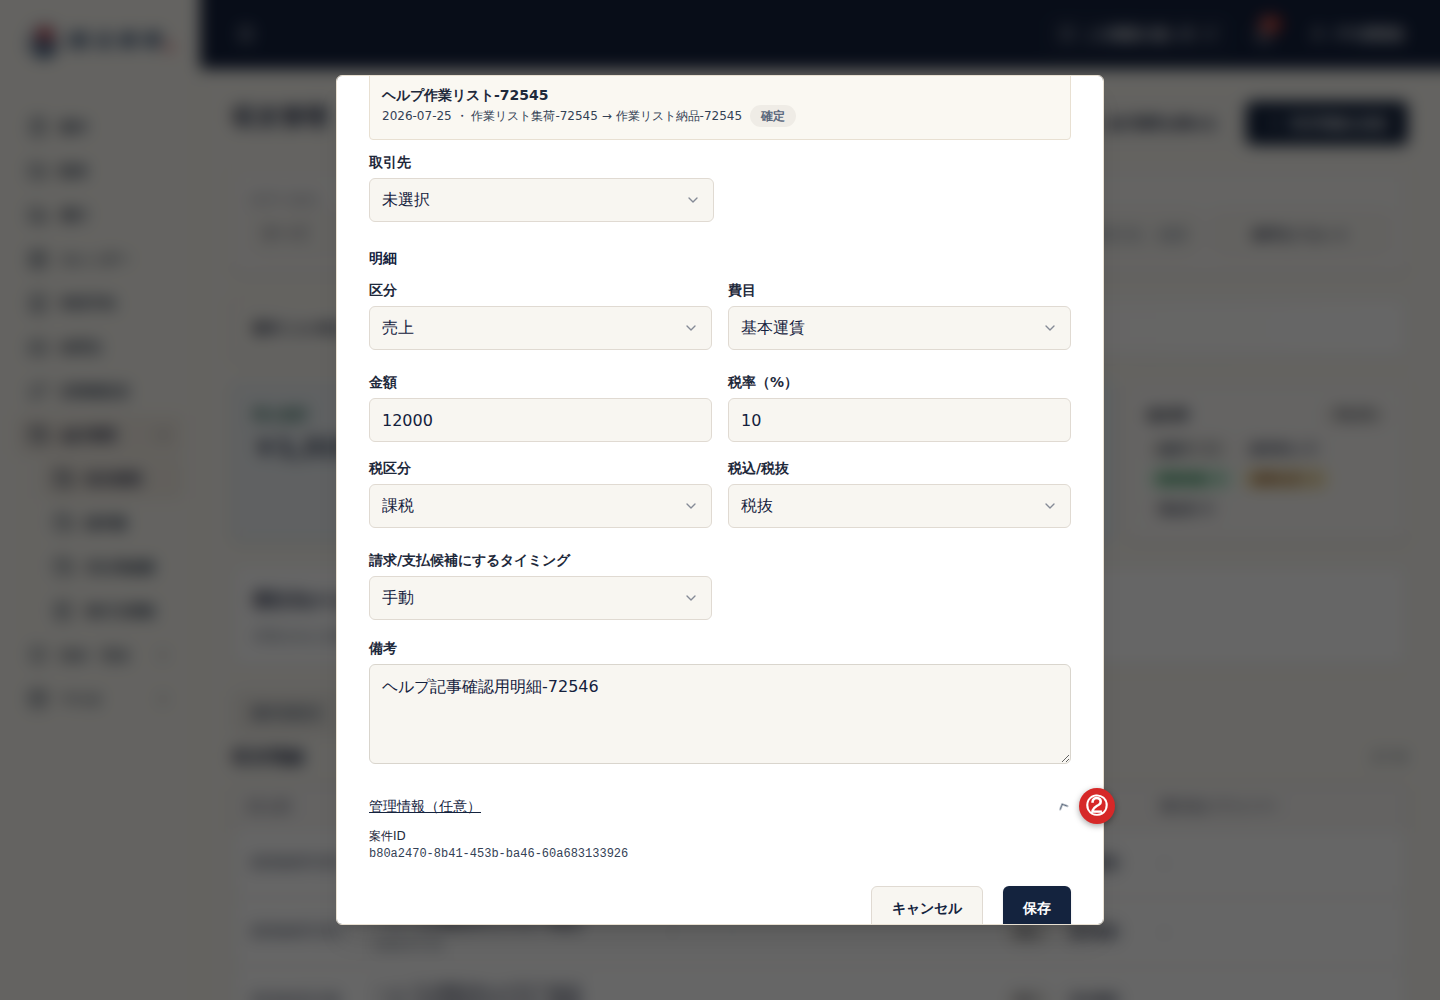Click the 備考 textarea with ヘルプ記事確認用明細-72546
Image resolution: width=1440 pixels, height=1000 pixels.
[x=720, y=714]
